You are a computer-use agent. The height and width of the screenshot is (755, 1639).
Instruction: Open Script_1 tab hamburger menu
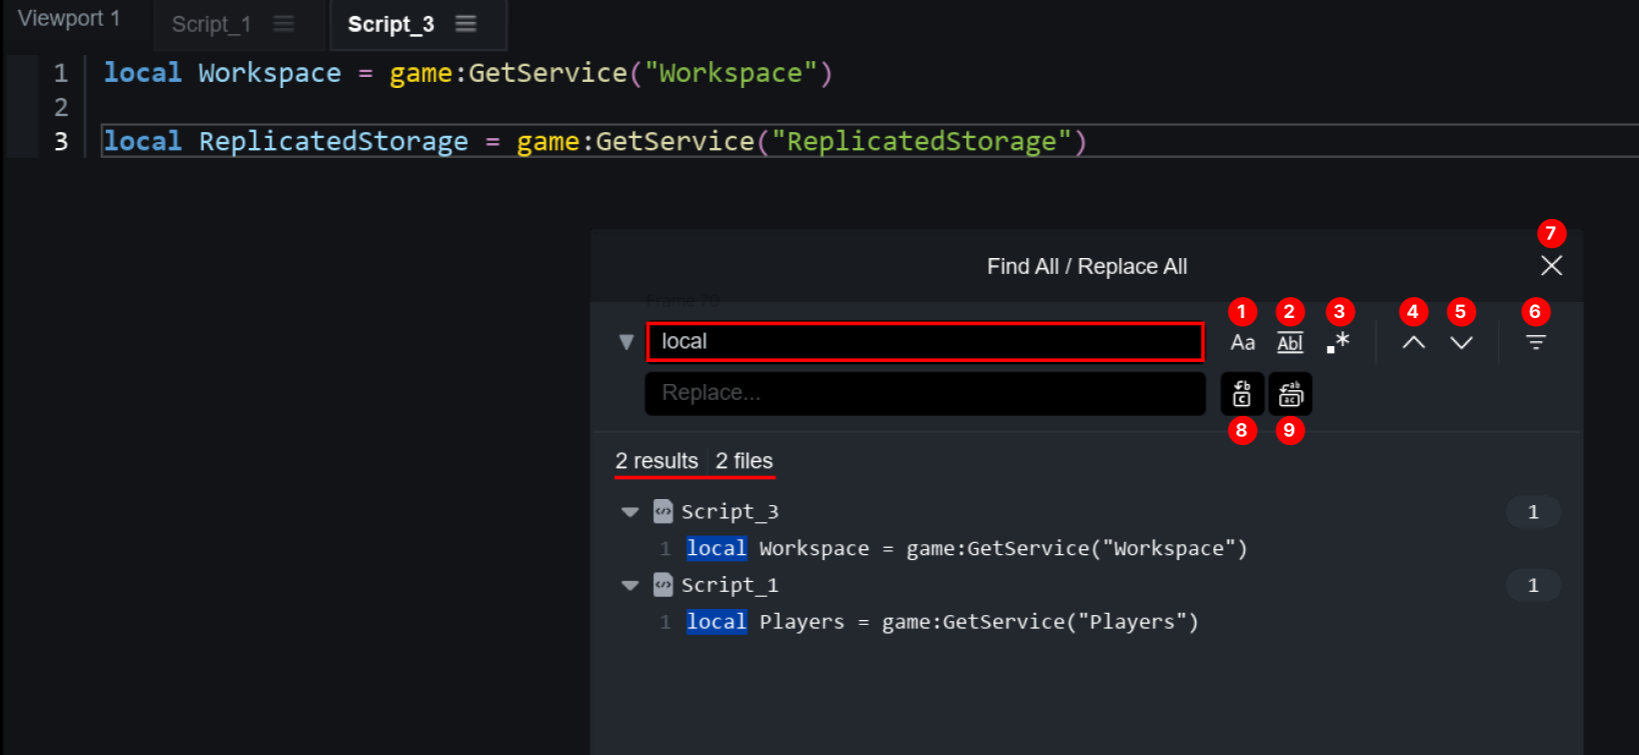coord(284,24)
